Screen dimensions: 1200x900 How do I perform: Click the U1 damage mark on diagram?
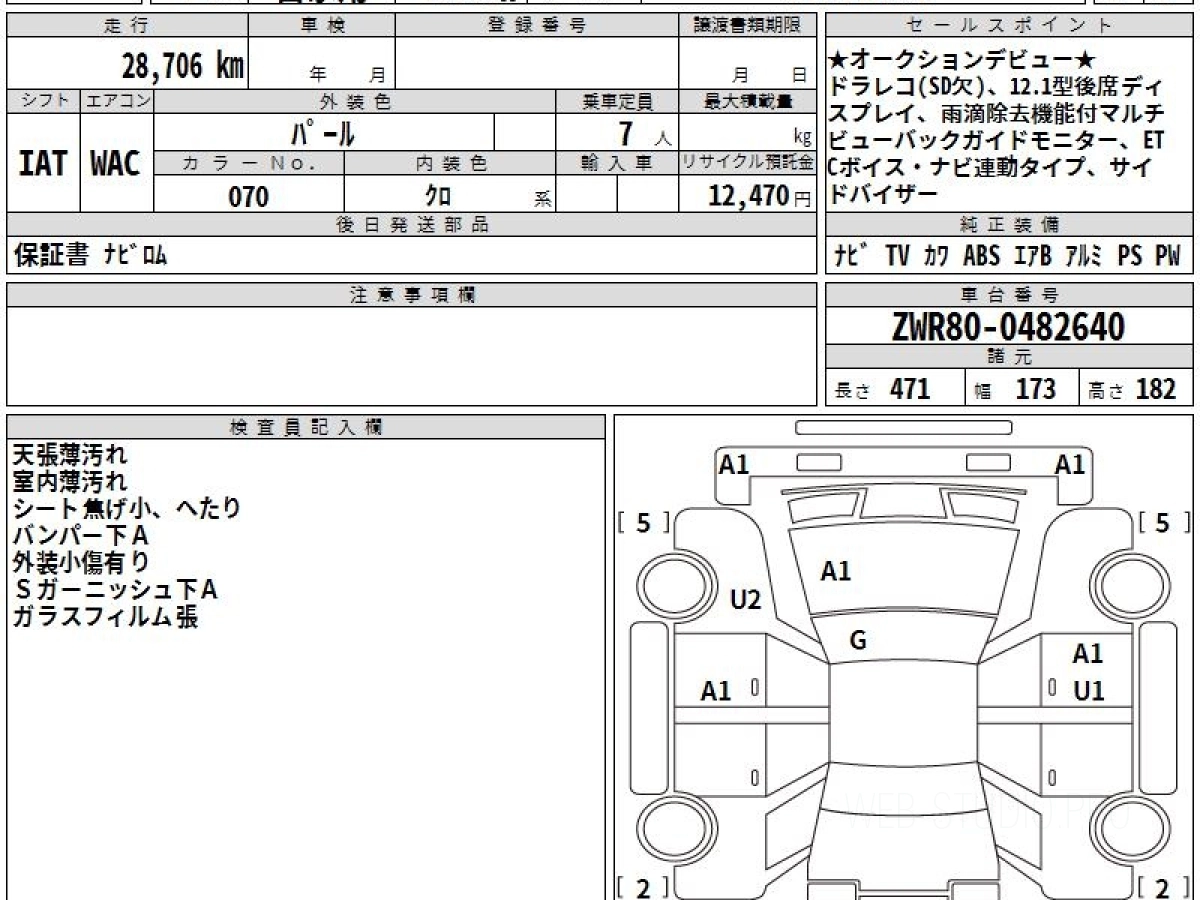[1088, 691]
